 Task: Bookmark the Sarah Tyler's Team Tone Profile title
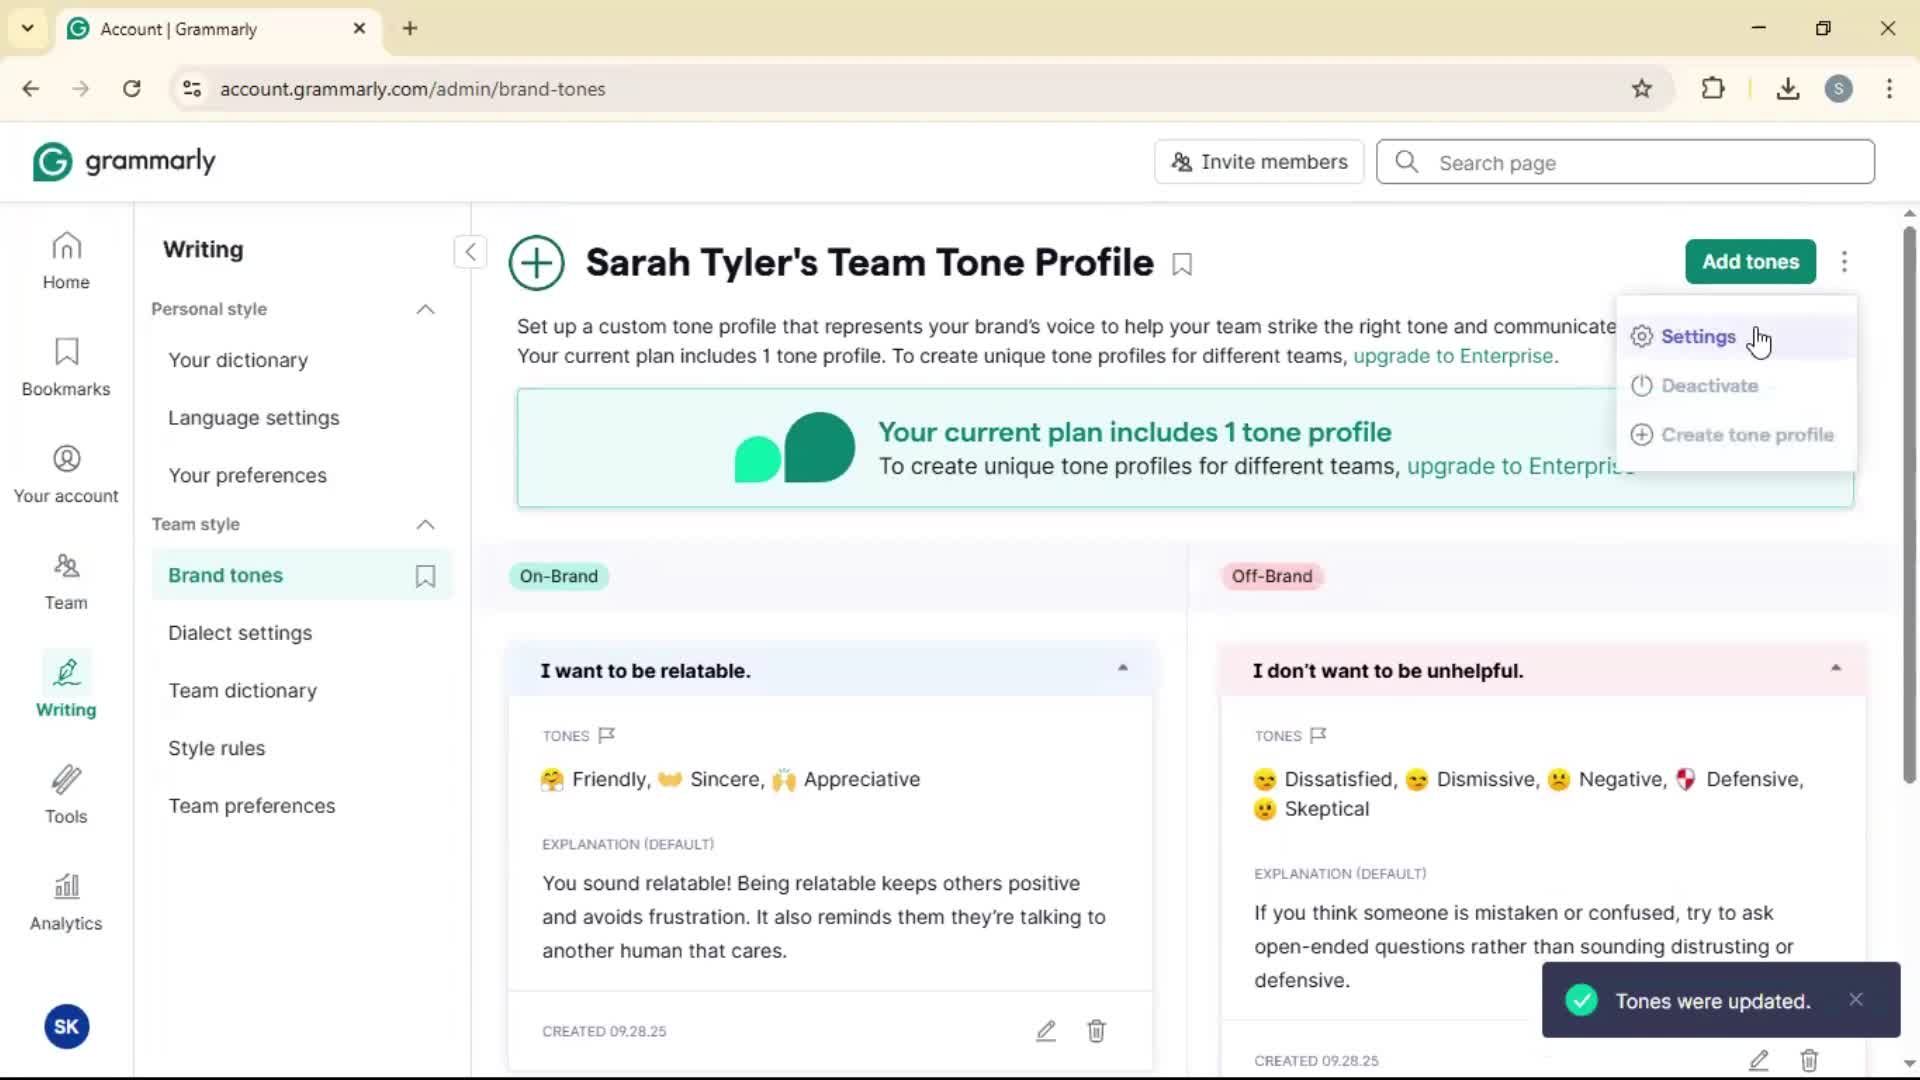tap(1182, 265)
